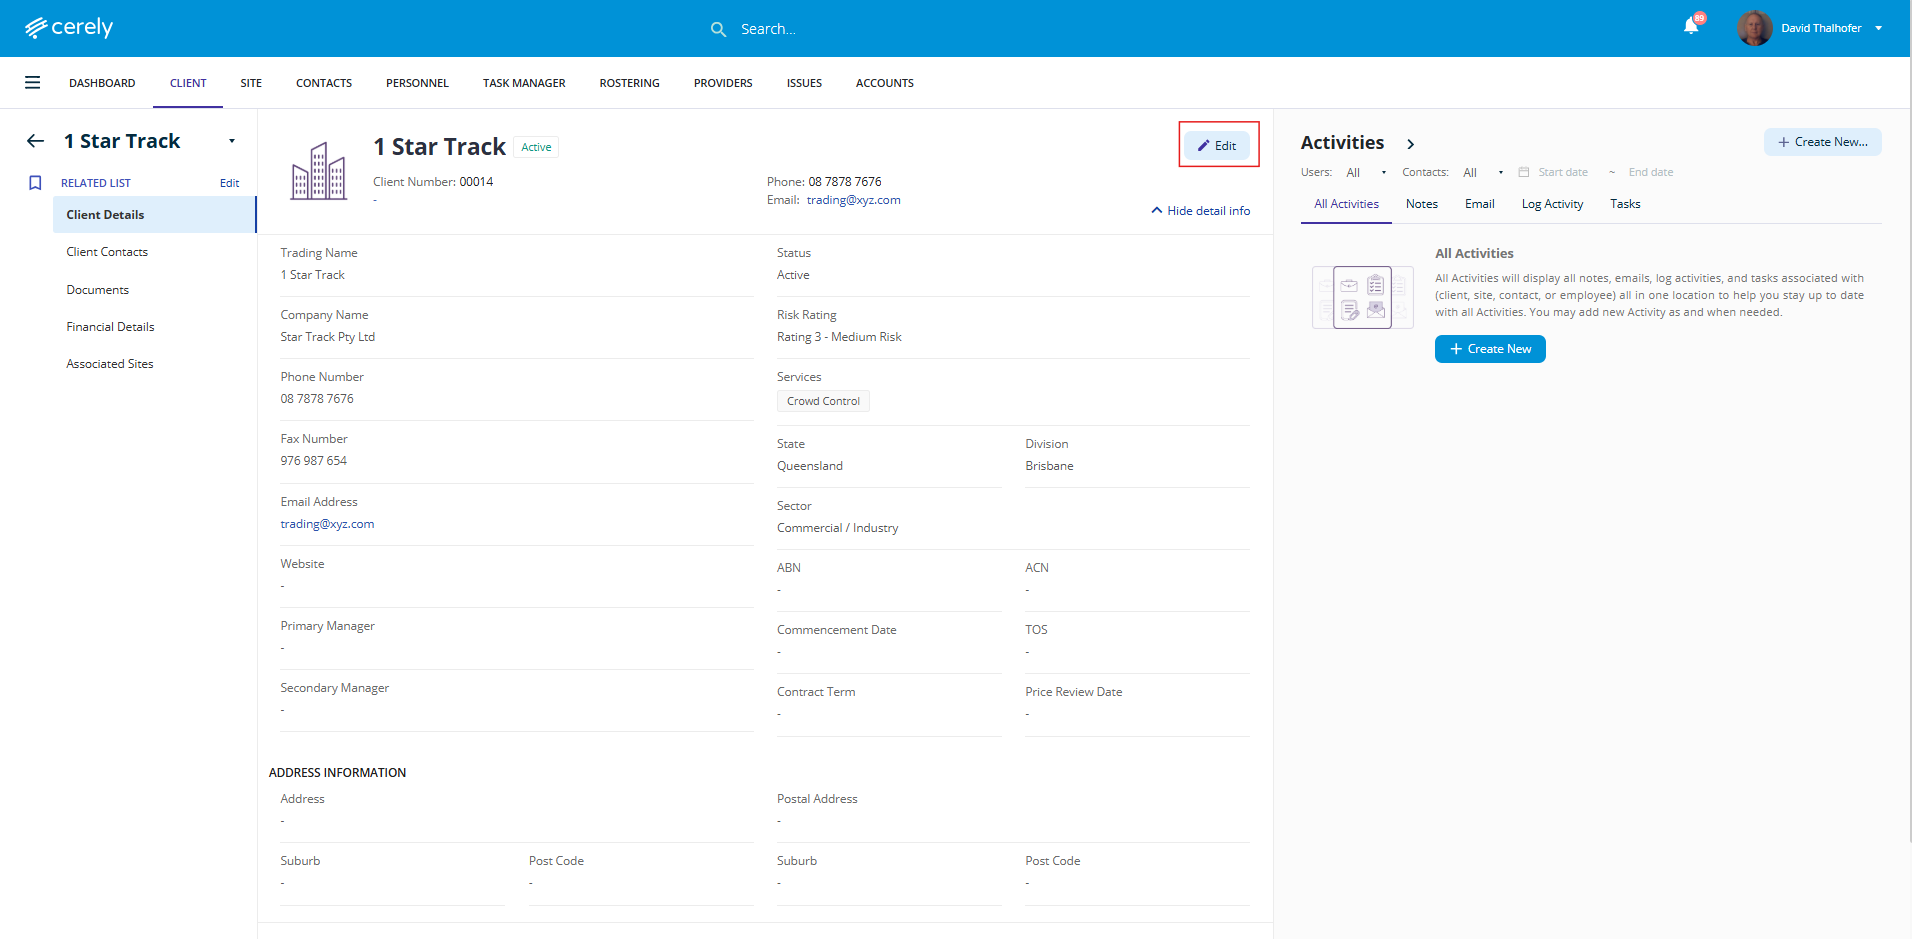Screen dimensions: 1912x939
Task: Click David Thalhofer's profile picture
Action: point(1754,28)
